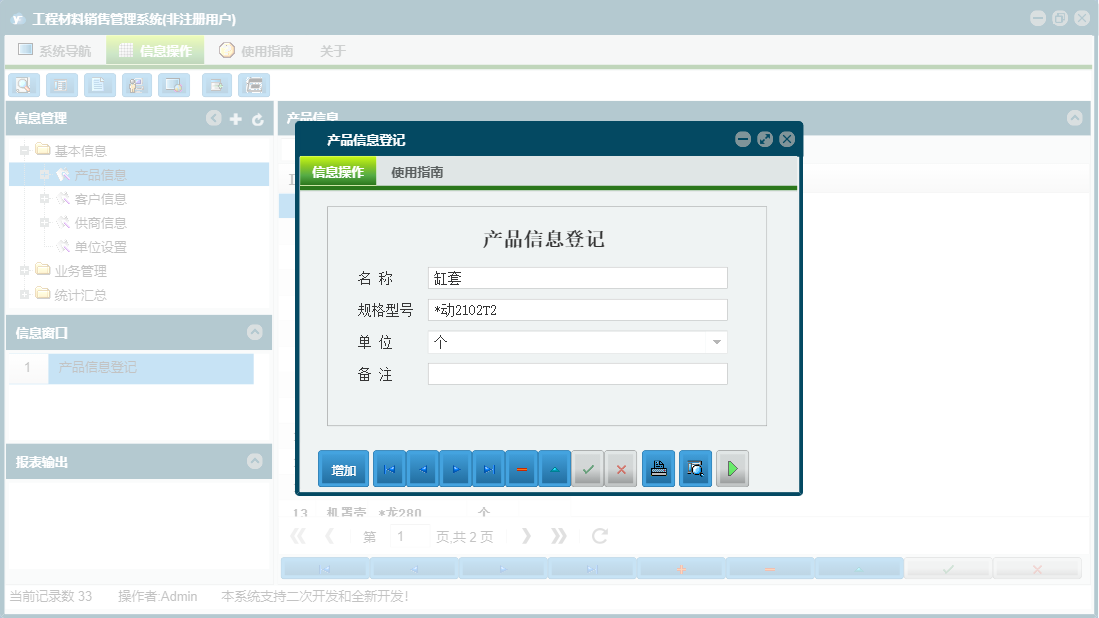The image size is (1099, 618).
Task: Open the print preview icon in the dialog
Action: pyautogui.click(x=694, y=468)
